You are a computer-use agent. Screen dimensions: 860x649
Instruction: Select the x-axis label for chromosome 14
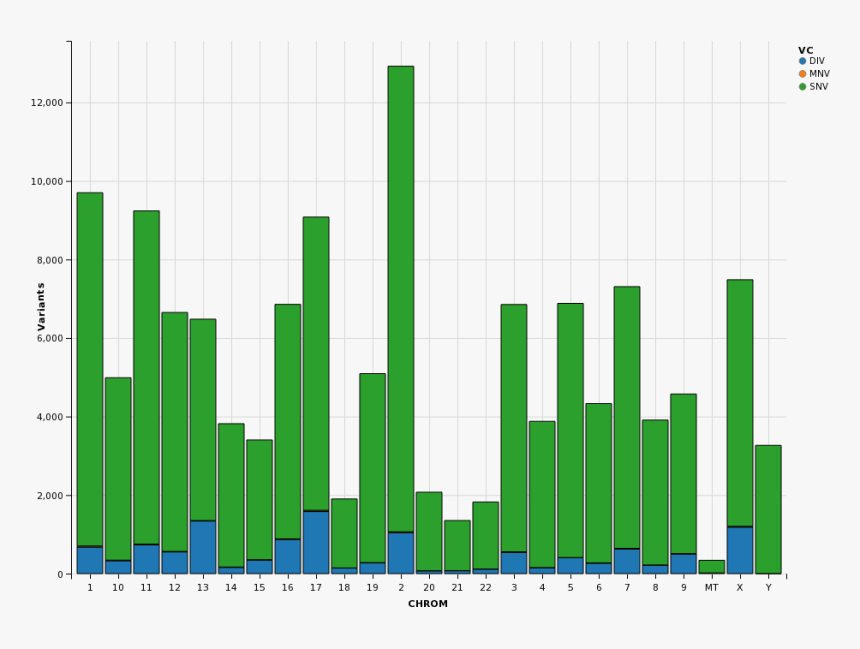pyautogui.click(x=231, y=588)
